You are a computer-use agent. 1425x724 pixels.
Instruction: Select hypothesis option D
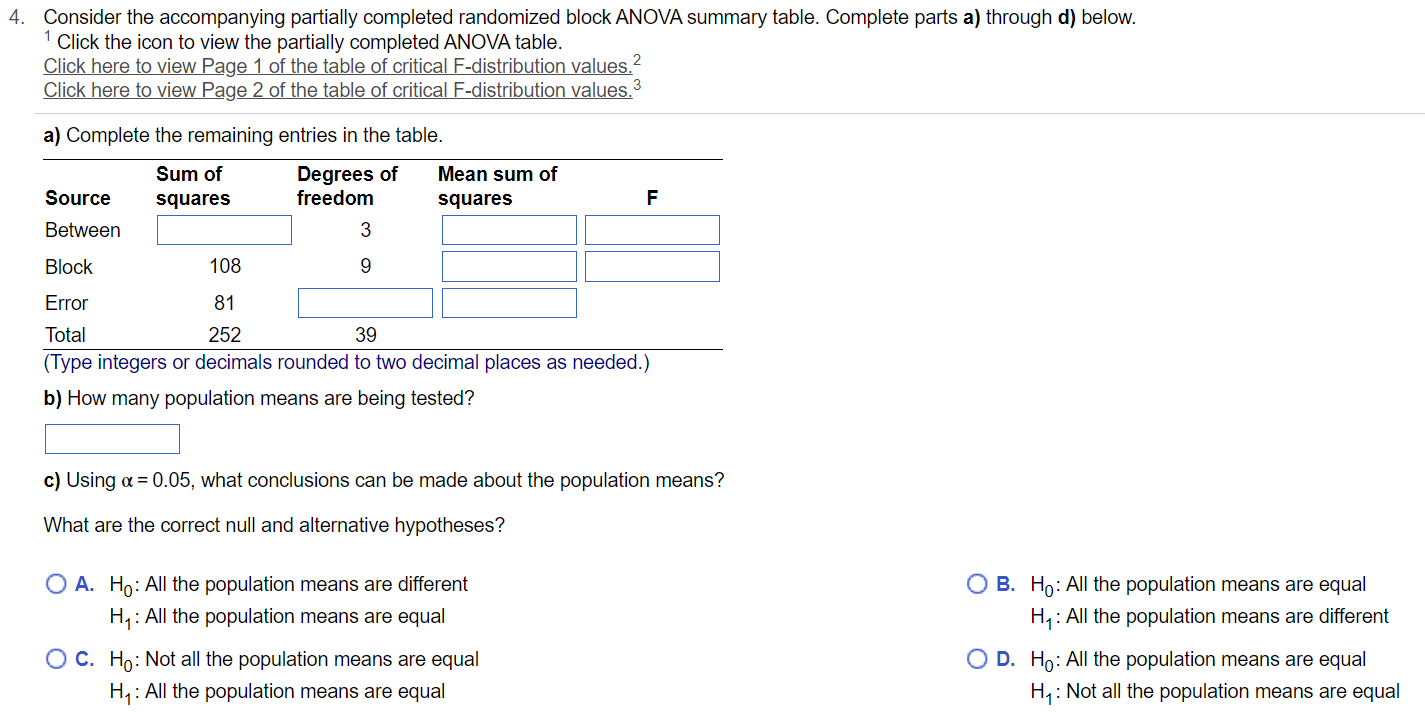point(977,658)
